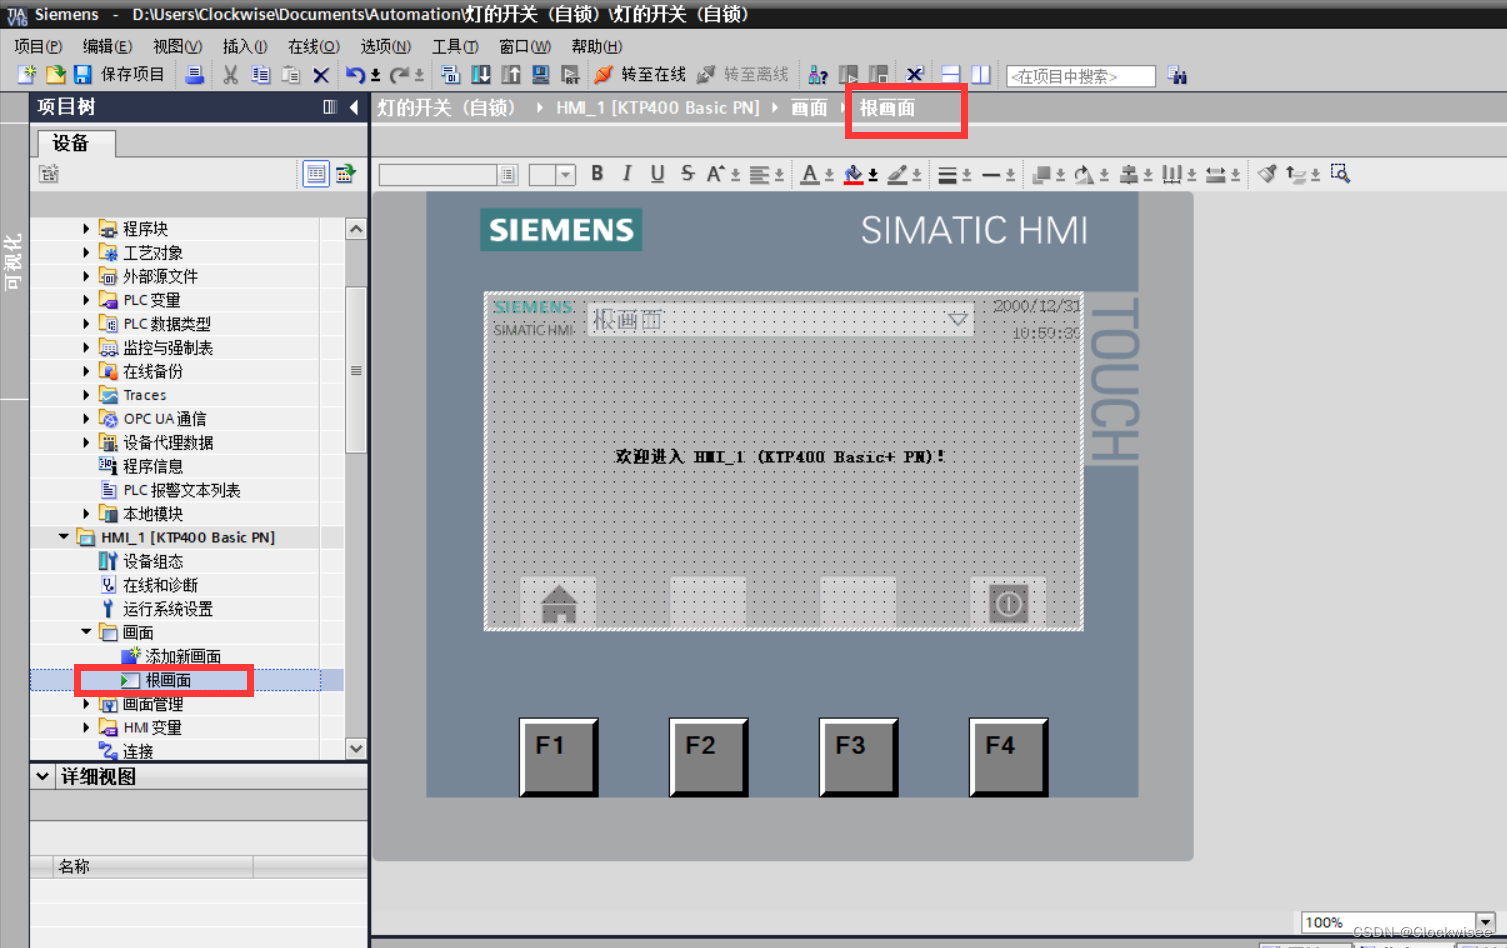This screenshot has height=948, width=1507.
Task: Click the bring-to-front order icon
Action: tap(1041, 175)
